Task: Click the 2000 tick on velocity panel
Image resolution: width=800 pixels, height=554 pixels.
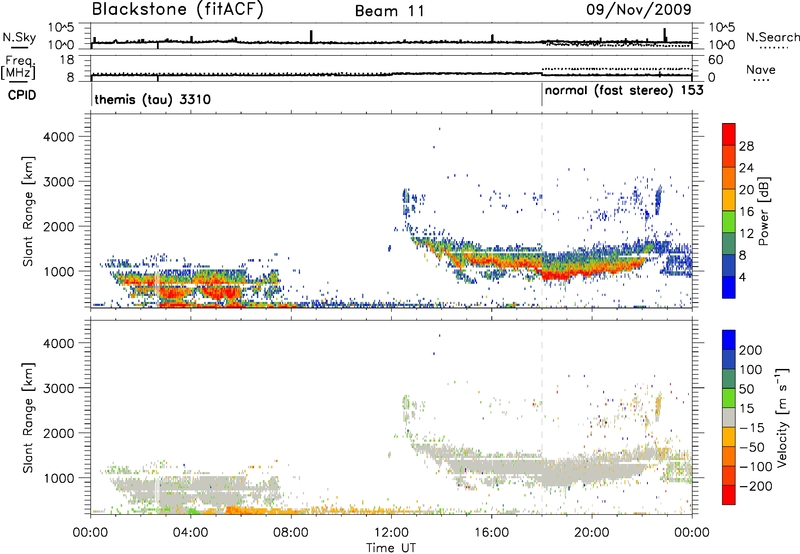Action: click(x=58, y=433)
